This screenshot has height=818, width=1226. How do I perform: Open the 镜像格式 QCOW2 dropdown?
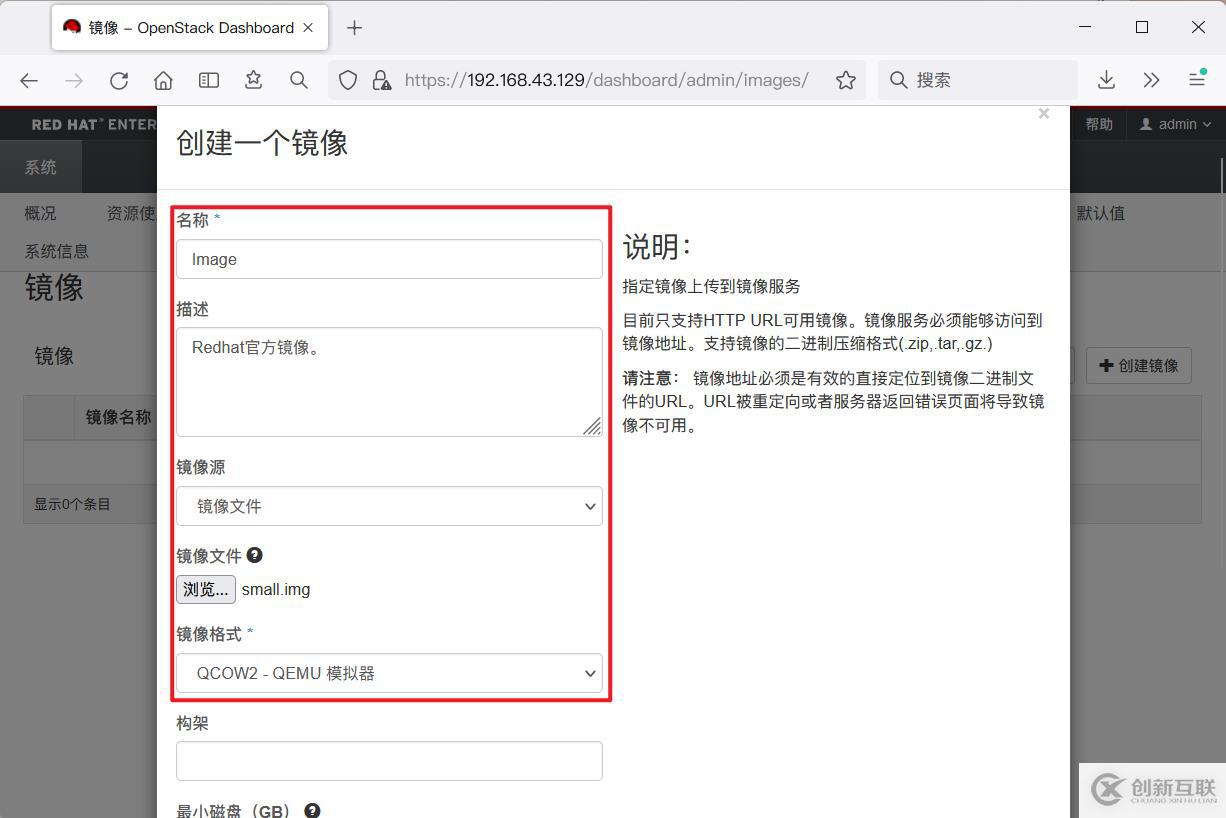(389, 673)
